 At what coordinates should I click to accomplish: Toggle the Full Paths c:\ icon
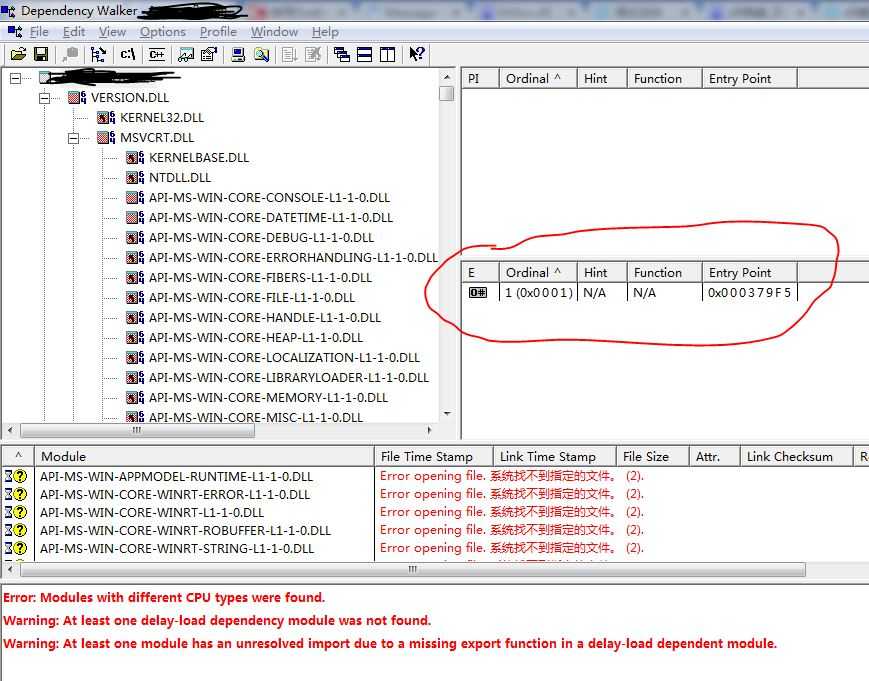click(128, 54)
